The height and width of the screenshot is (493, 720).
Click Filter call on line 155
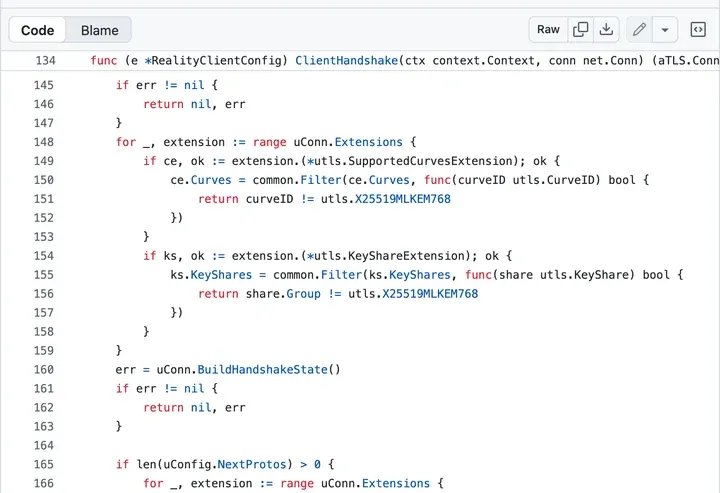click(341, 275)
